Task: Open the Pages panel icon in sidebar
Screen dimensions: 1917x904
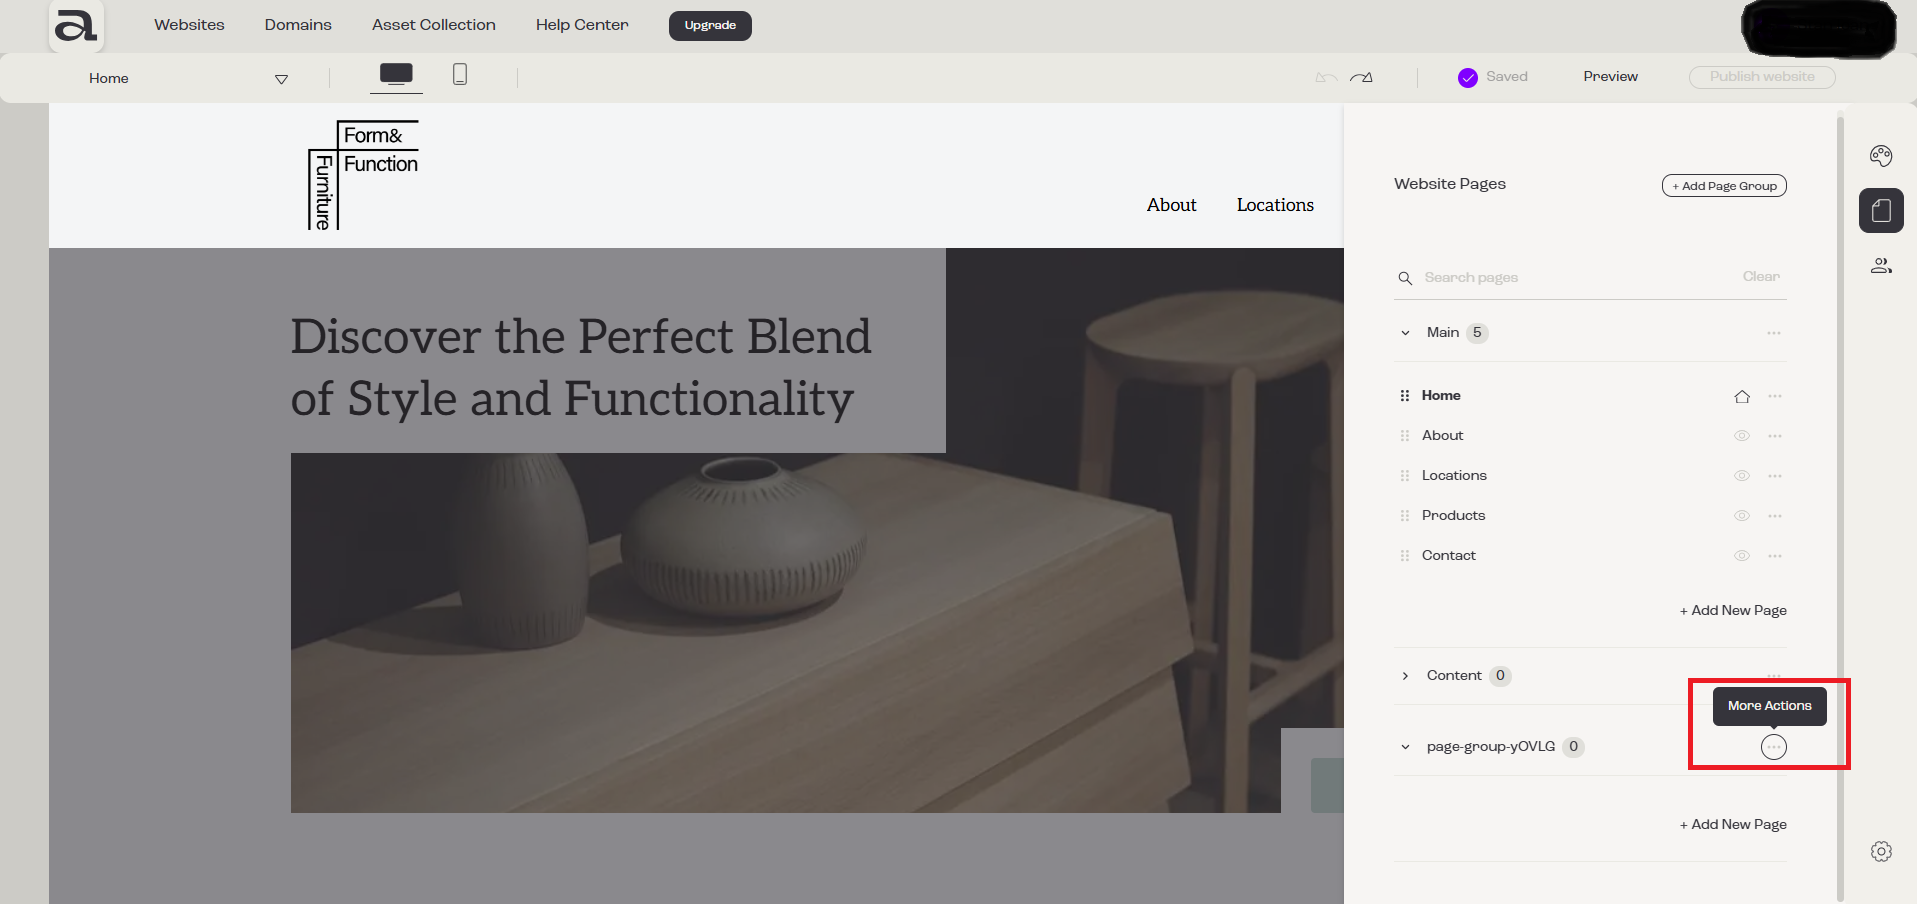Action: click(x=1881, y=210)
